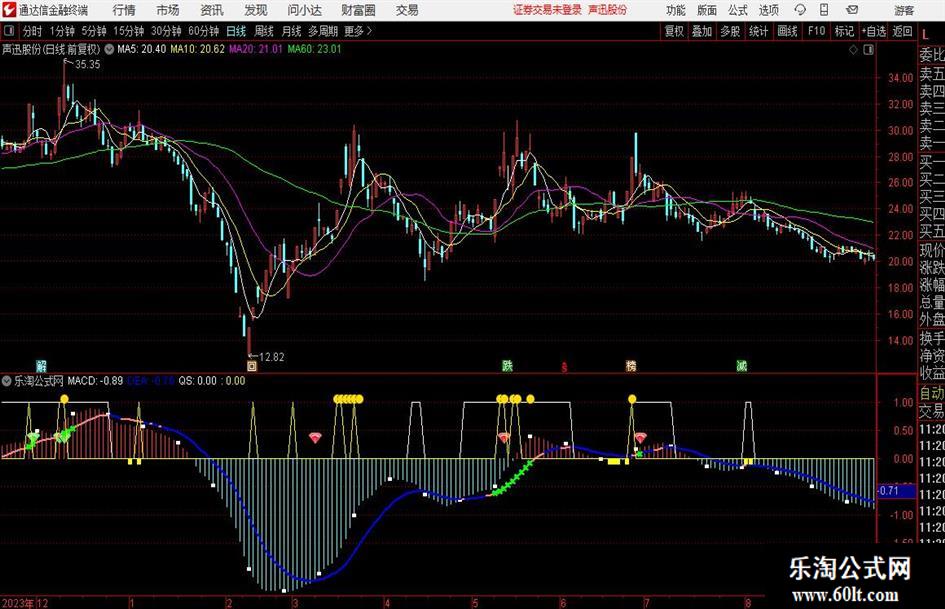Click the 多股 multi-stock button
This screenshot has height=609, width=945.
click(x=730, y=31)
